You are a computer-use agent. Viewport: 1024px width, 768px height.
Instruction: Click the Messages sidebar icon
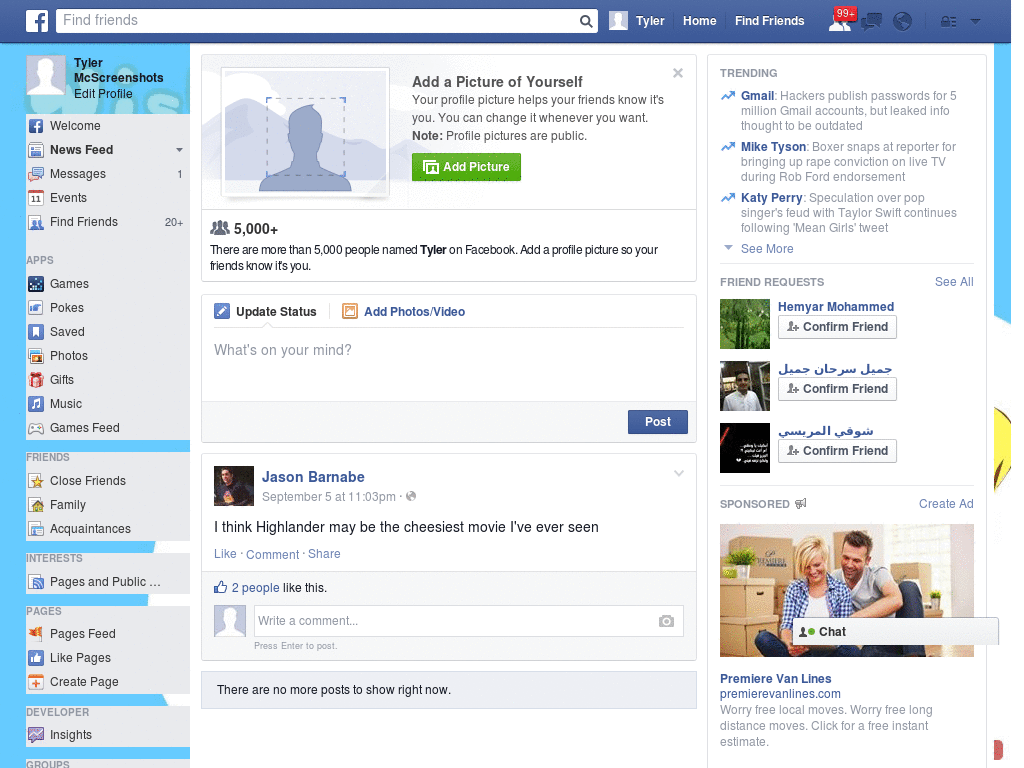coord(36,174)
